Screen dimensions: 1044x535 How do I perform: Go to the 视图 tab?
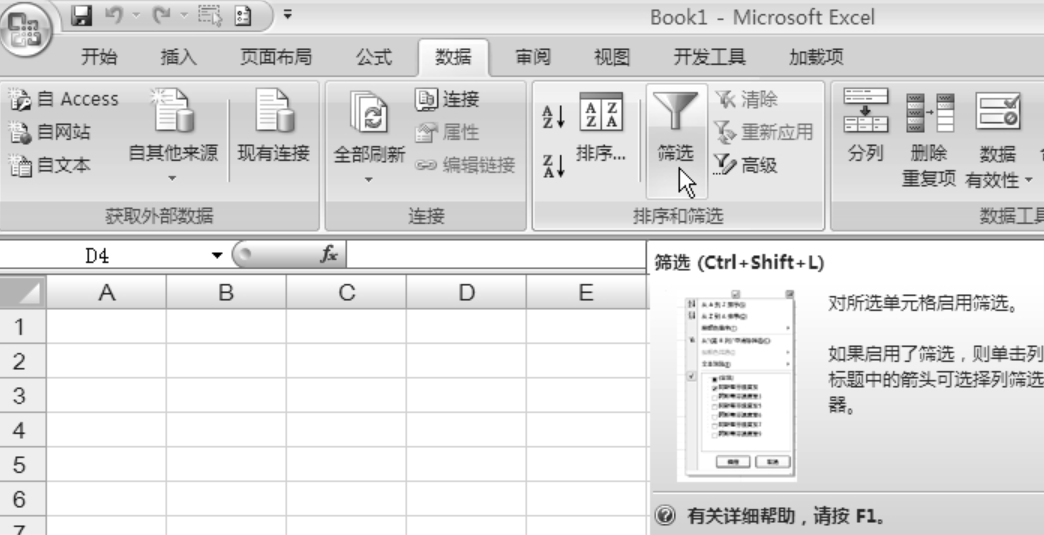[612, 57]
